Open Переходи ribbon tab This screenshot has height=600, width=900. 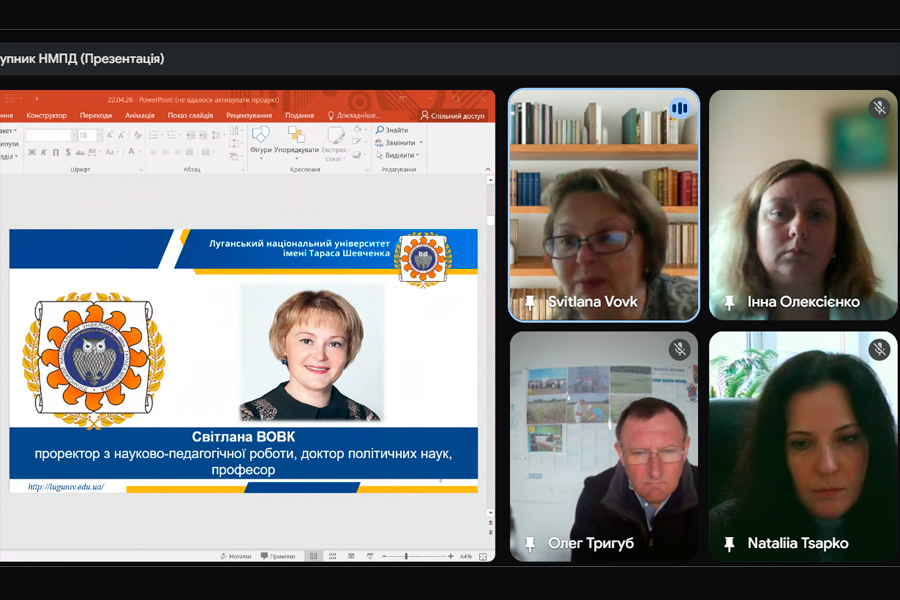point(96,115)
